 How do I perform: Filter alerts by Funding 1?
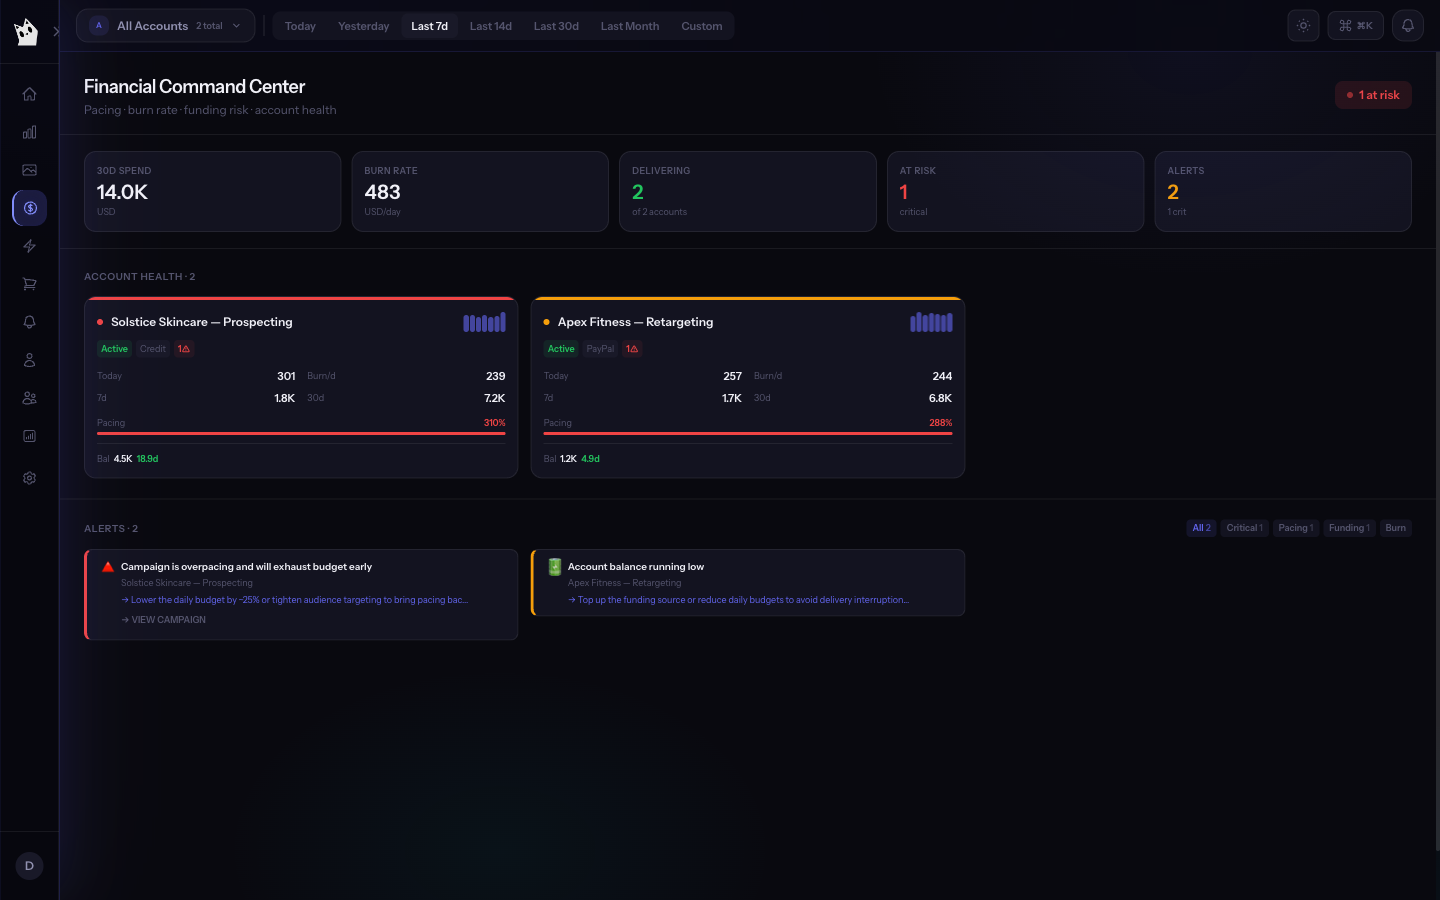click(x=1349, y=528)
